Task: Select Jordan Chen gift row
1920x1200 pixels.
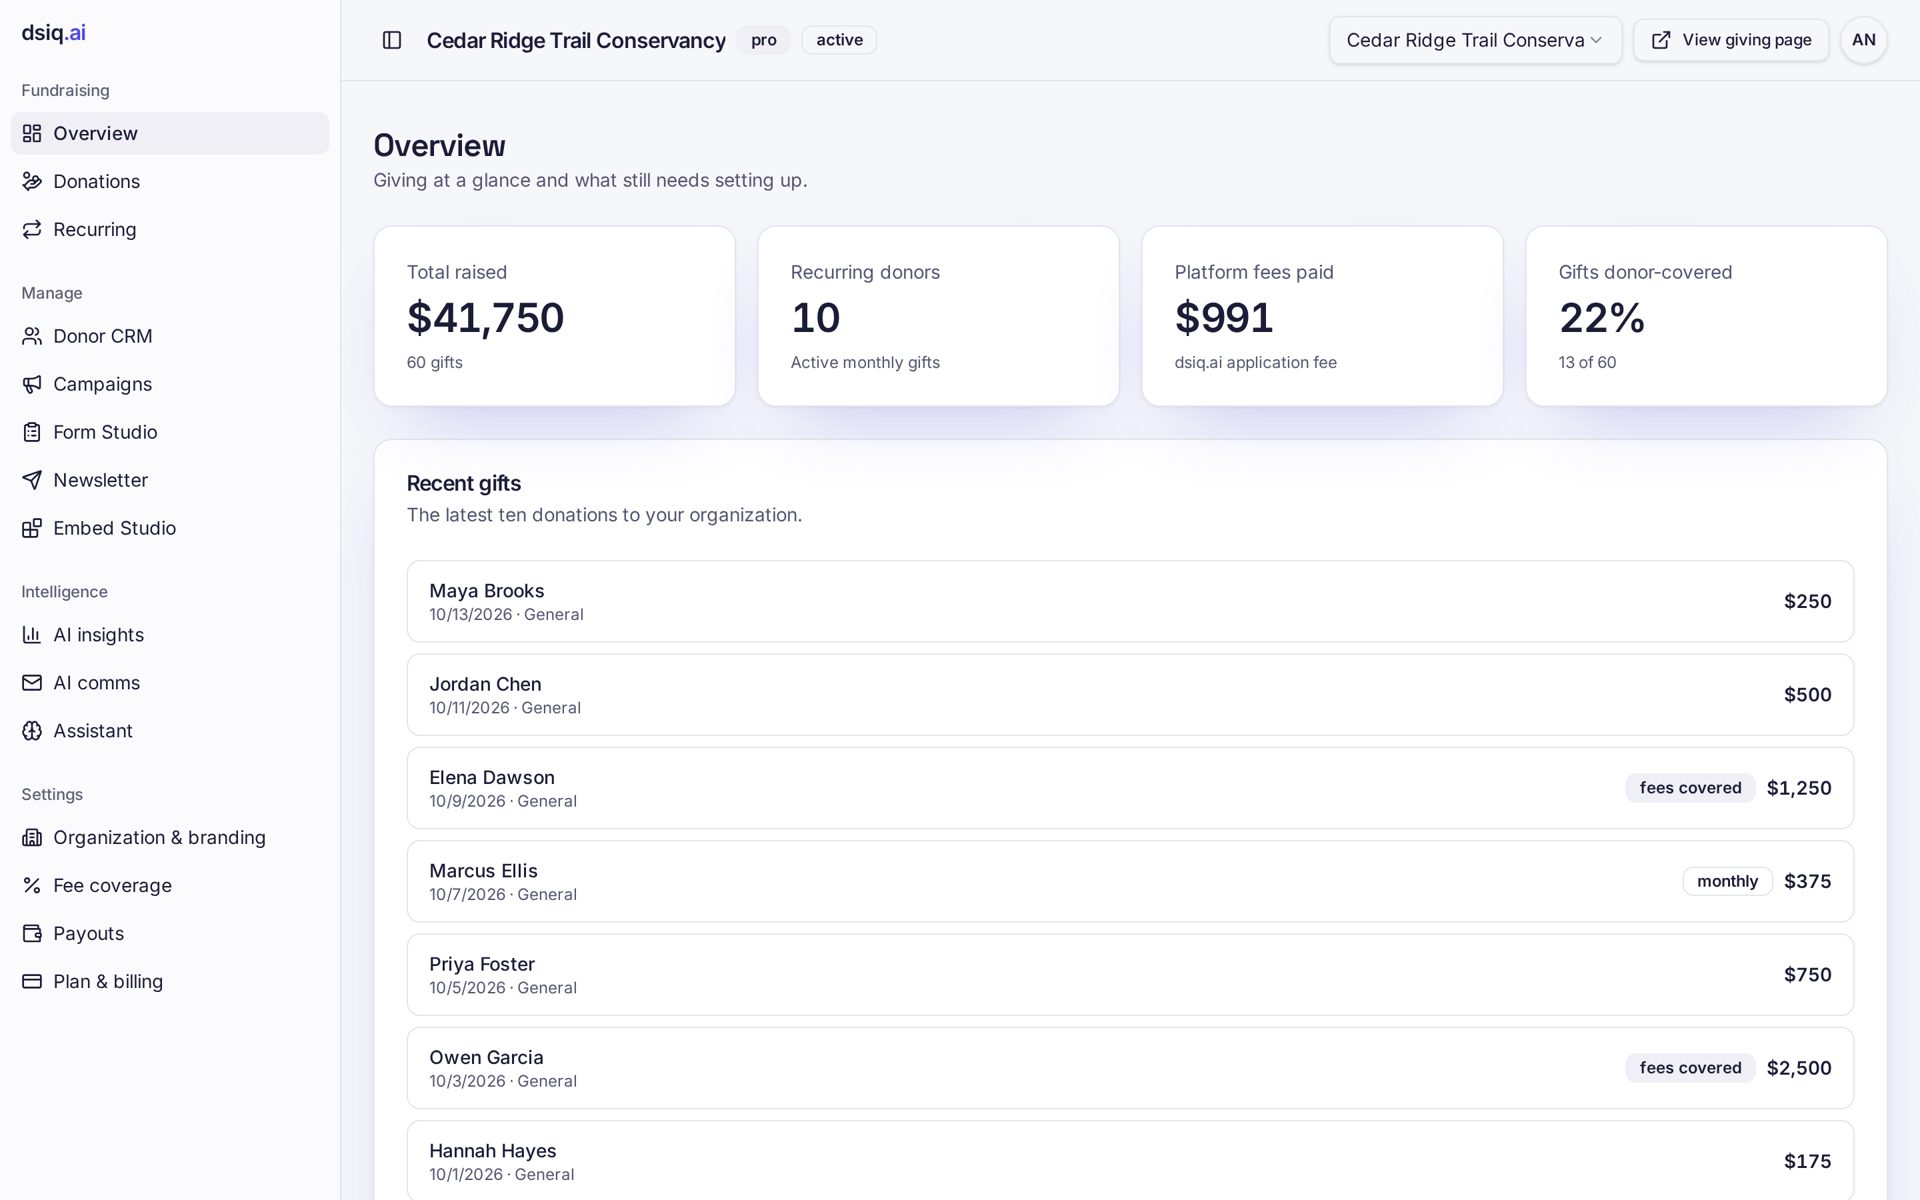Action: tap(1130, 695)
